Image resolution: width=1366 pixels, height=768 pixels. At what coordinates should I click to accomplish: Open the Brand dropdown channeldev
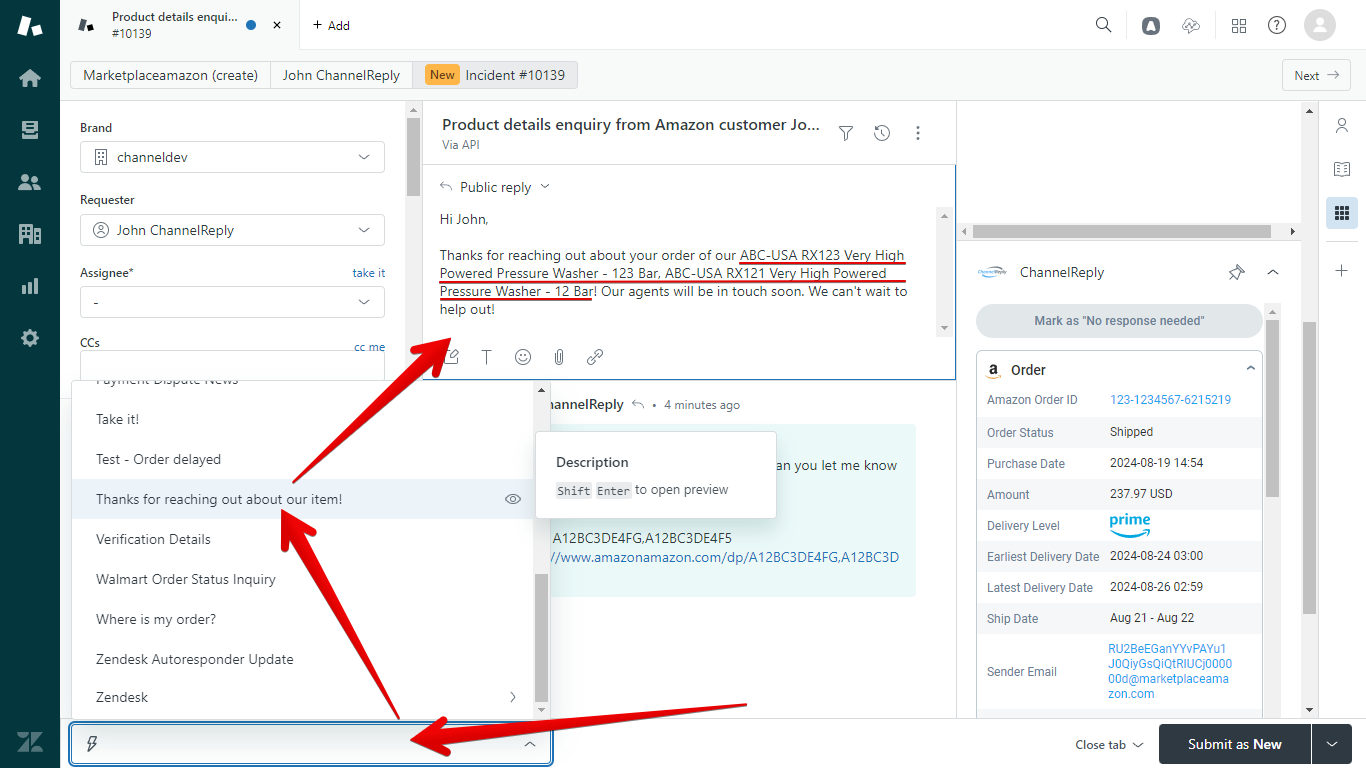click(232, 158)
